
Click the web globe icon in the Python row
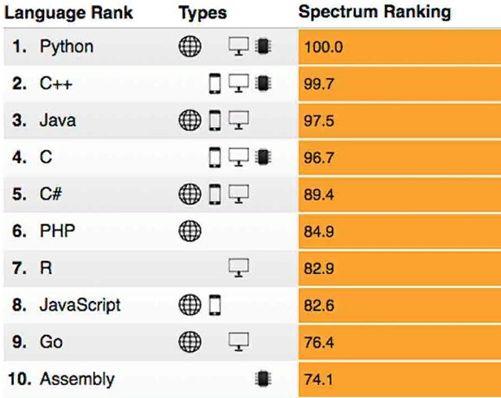coord(190,46)
